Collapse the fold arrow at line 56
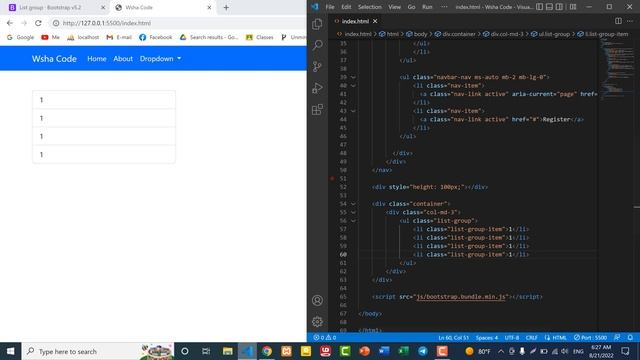The width and height of the screenshot is (640, 360). 353,221
